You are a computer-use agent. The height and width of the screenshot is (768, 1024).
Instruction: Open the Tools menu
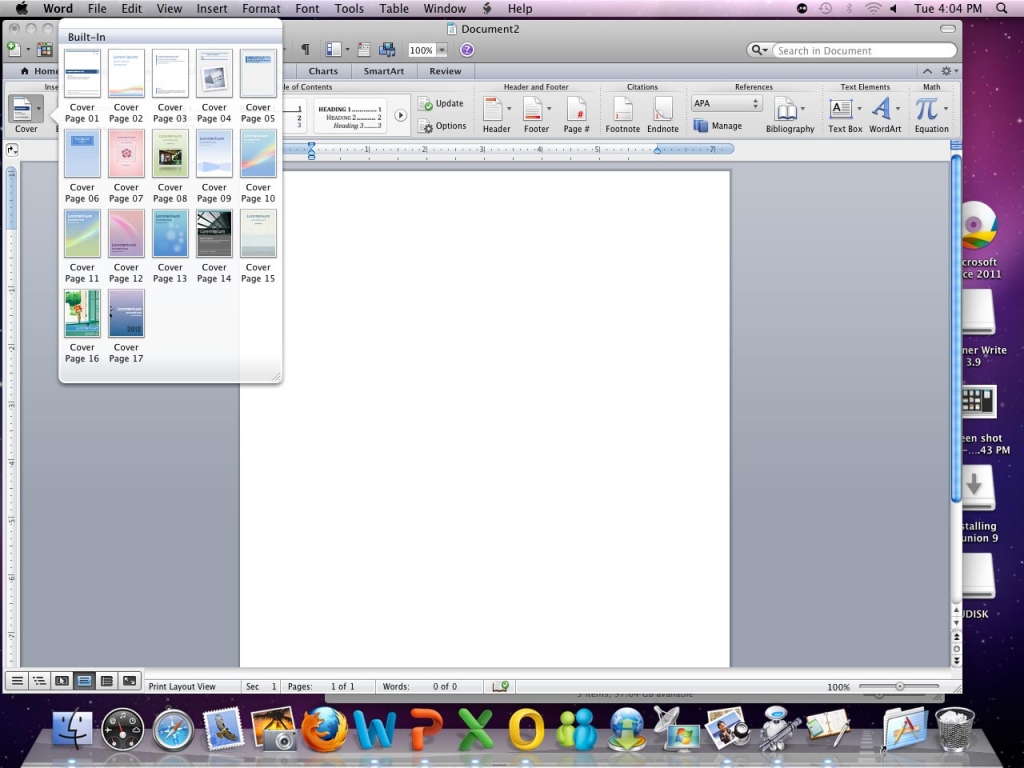[x=349, y=8]
